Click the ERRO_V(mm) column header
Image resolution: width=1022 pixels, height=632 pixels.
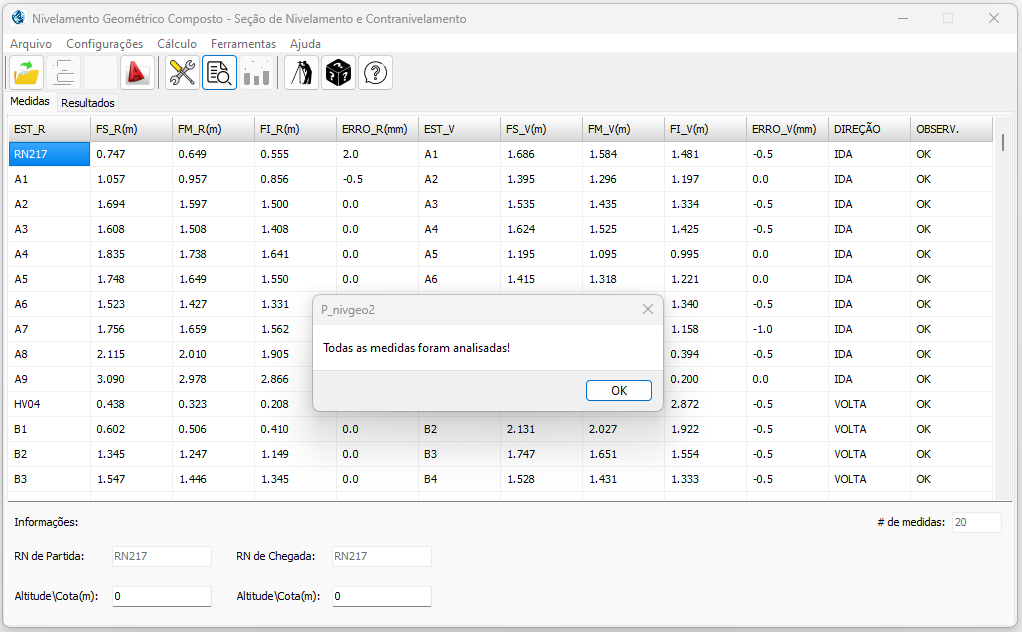pos(787,129)
